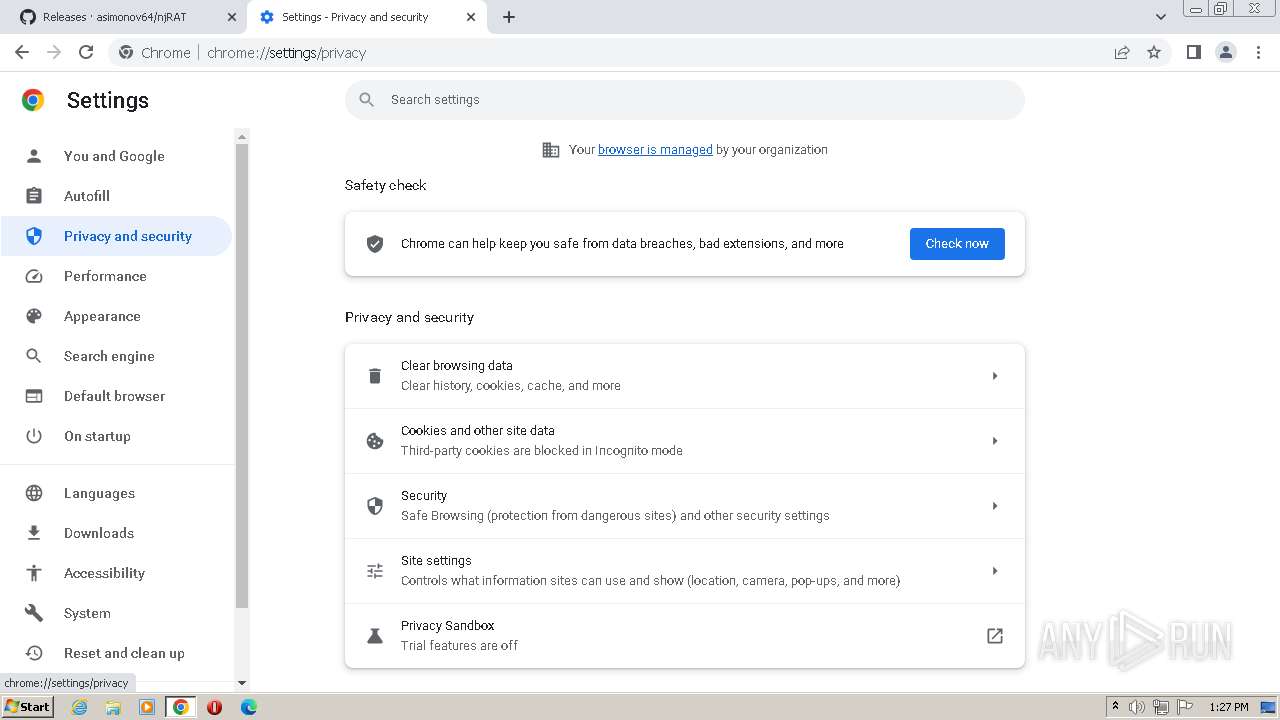Click the System wrench icon
1280x720 pixels.
[34, 613]
